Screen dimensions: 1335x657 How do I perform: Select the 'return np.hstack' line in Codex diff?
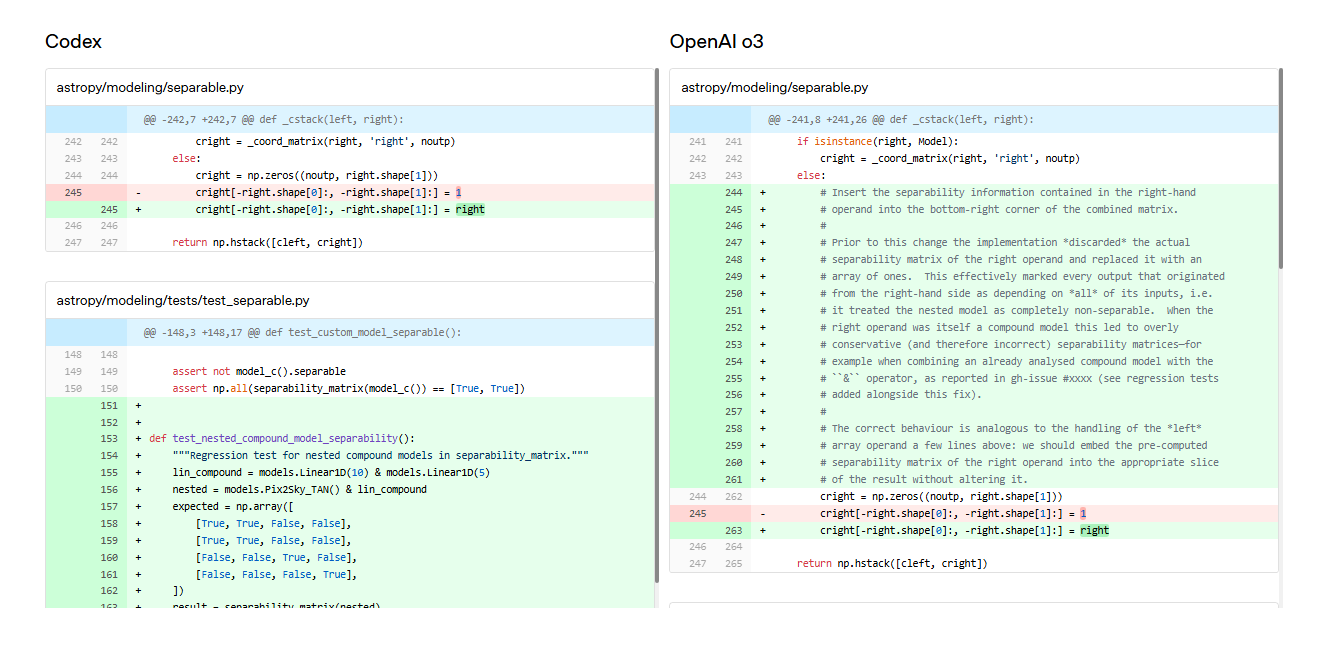tap(350, 243)
